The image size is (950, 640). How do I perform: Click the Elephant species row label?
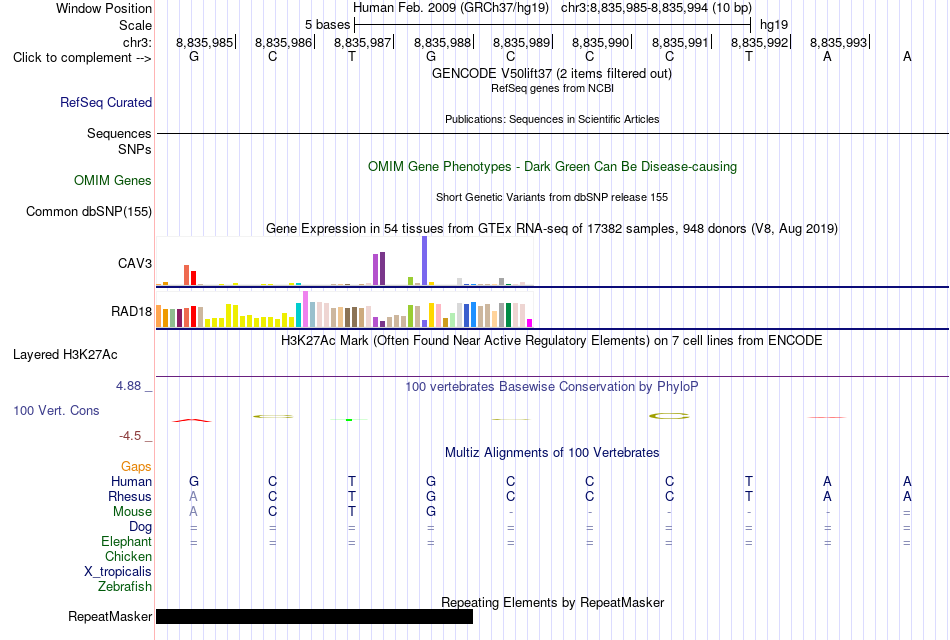(126, 542)
